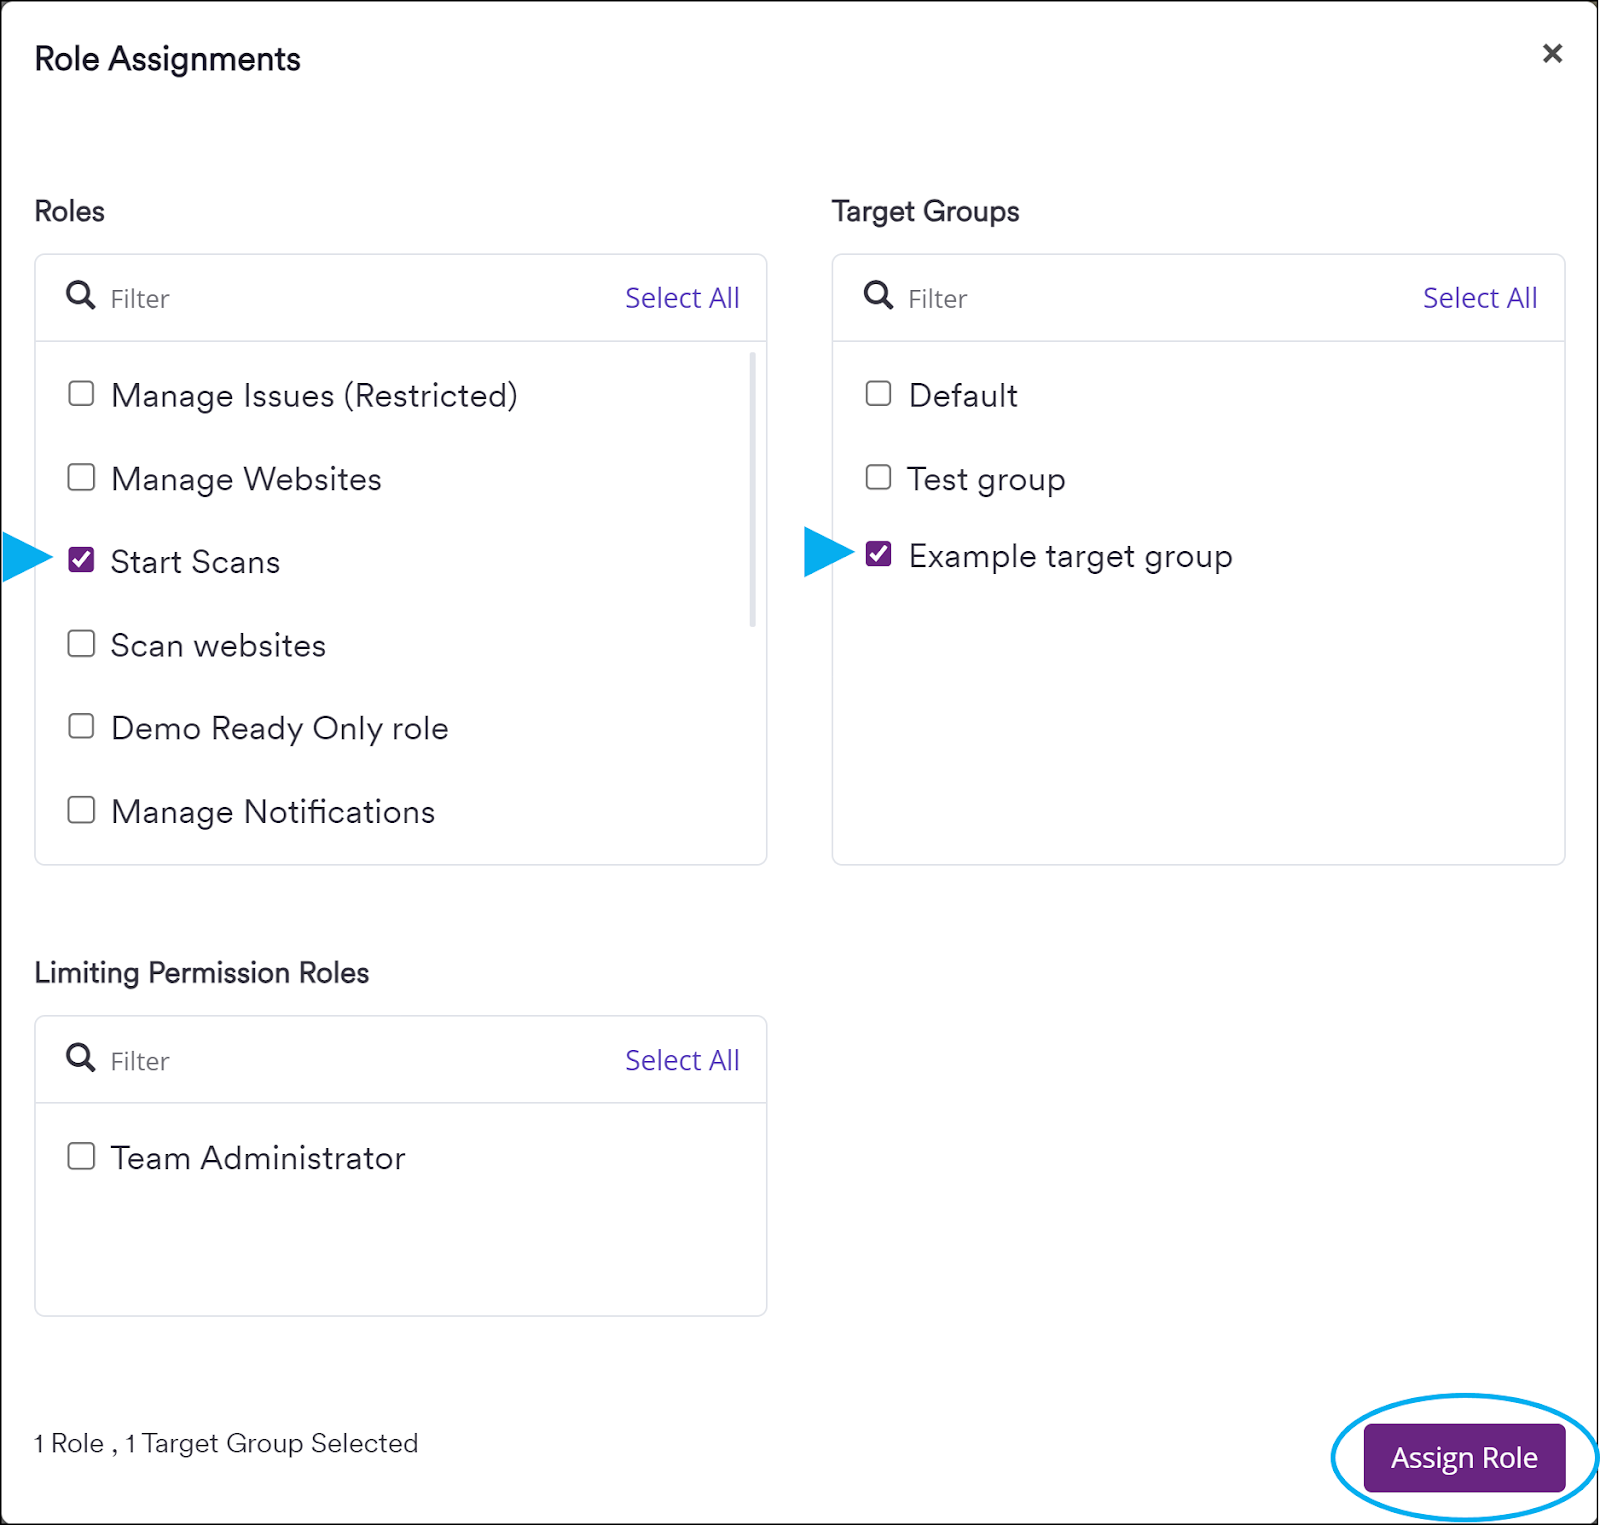Select All target groups
Viewport: 1600px width, 1525px height.
tap(1480, 297)
